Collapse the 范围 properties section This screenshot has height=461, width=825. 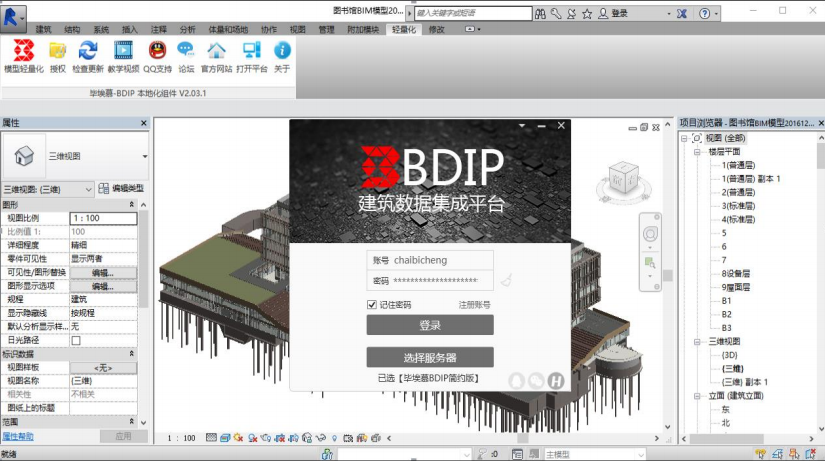(x=132, y=422)
